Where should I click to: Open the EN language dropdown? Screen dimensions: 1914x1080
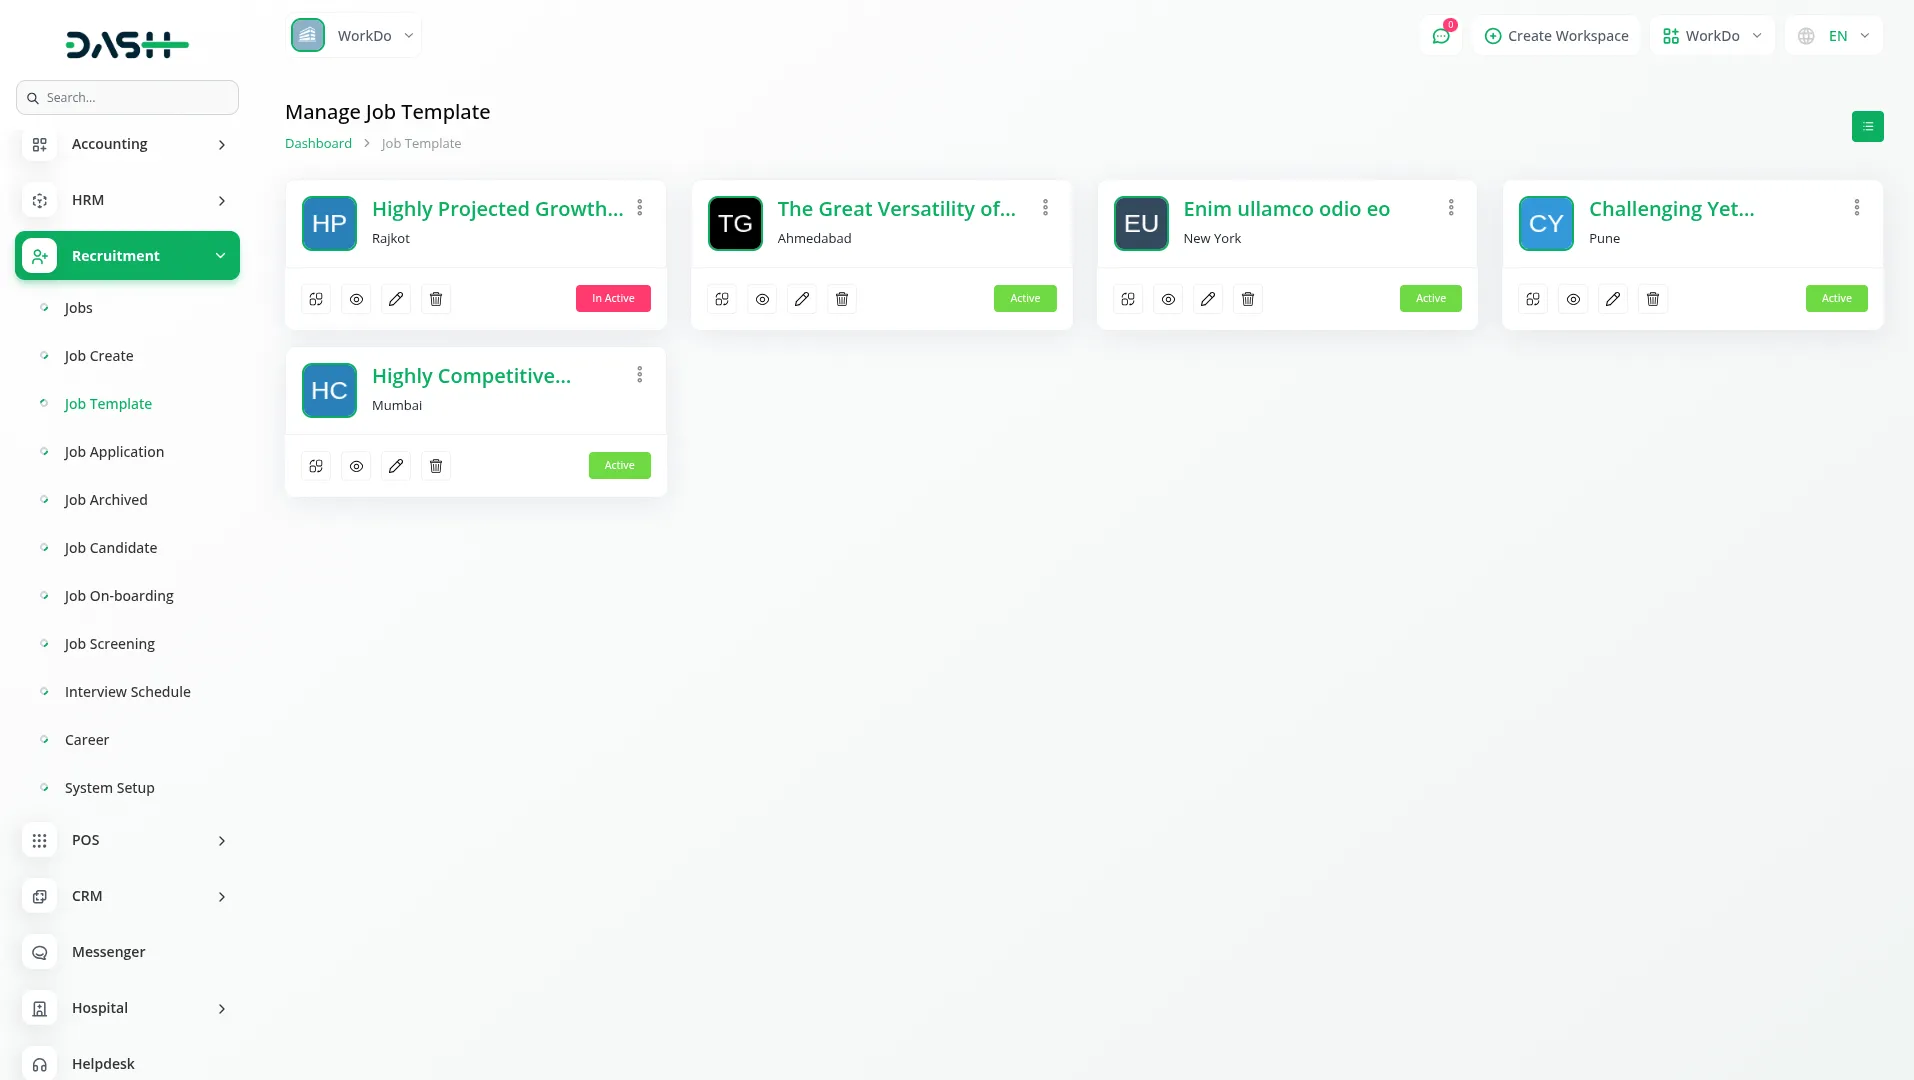[x=1834, y=36]
